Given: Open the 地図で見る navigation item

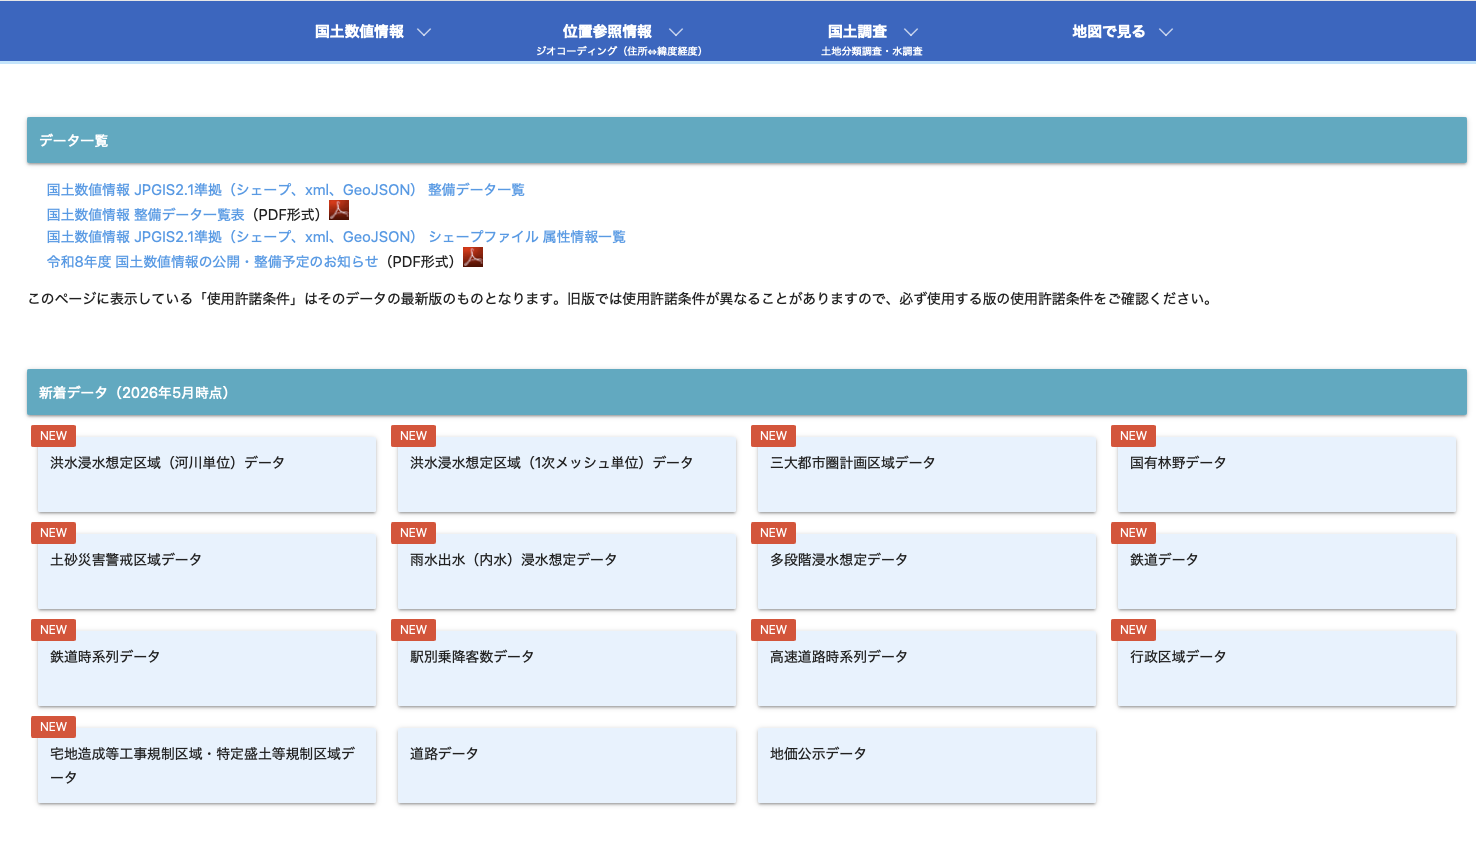Looking at the screenshot, I should click(x=1108, y=32).
